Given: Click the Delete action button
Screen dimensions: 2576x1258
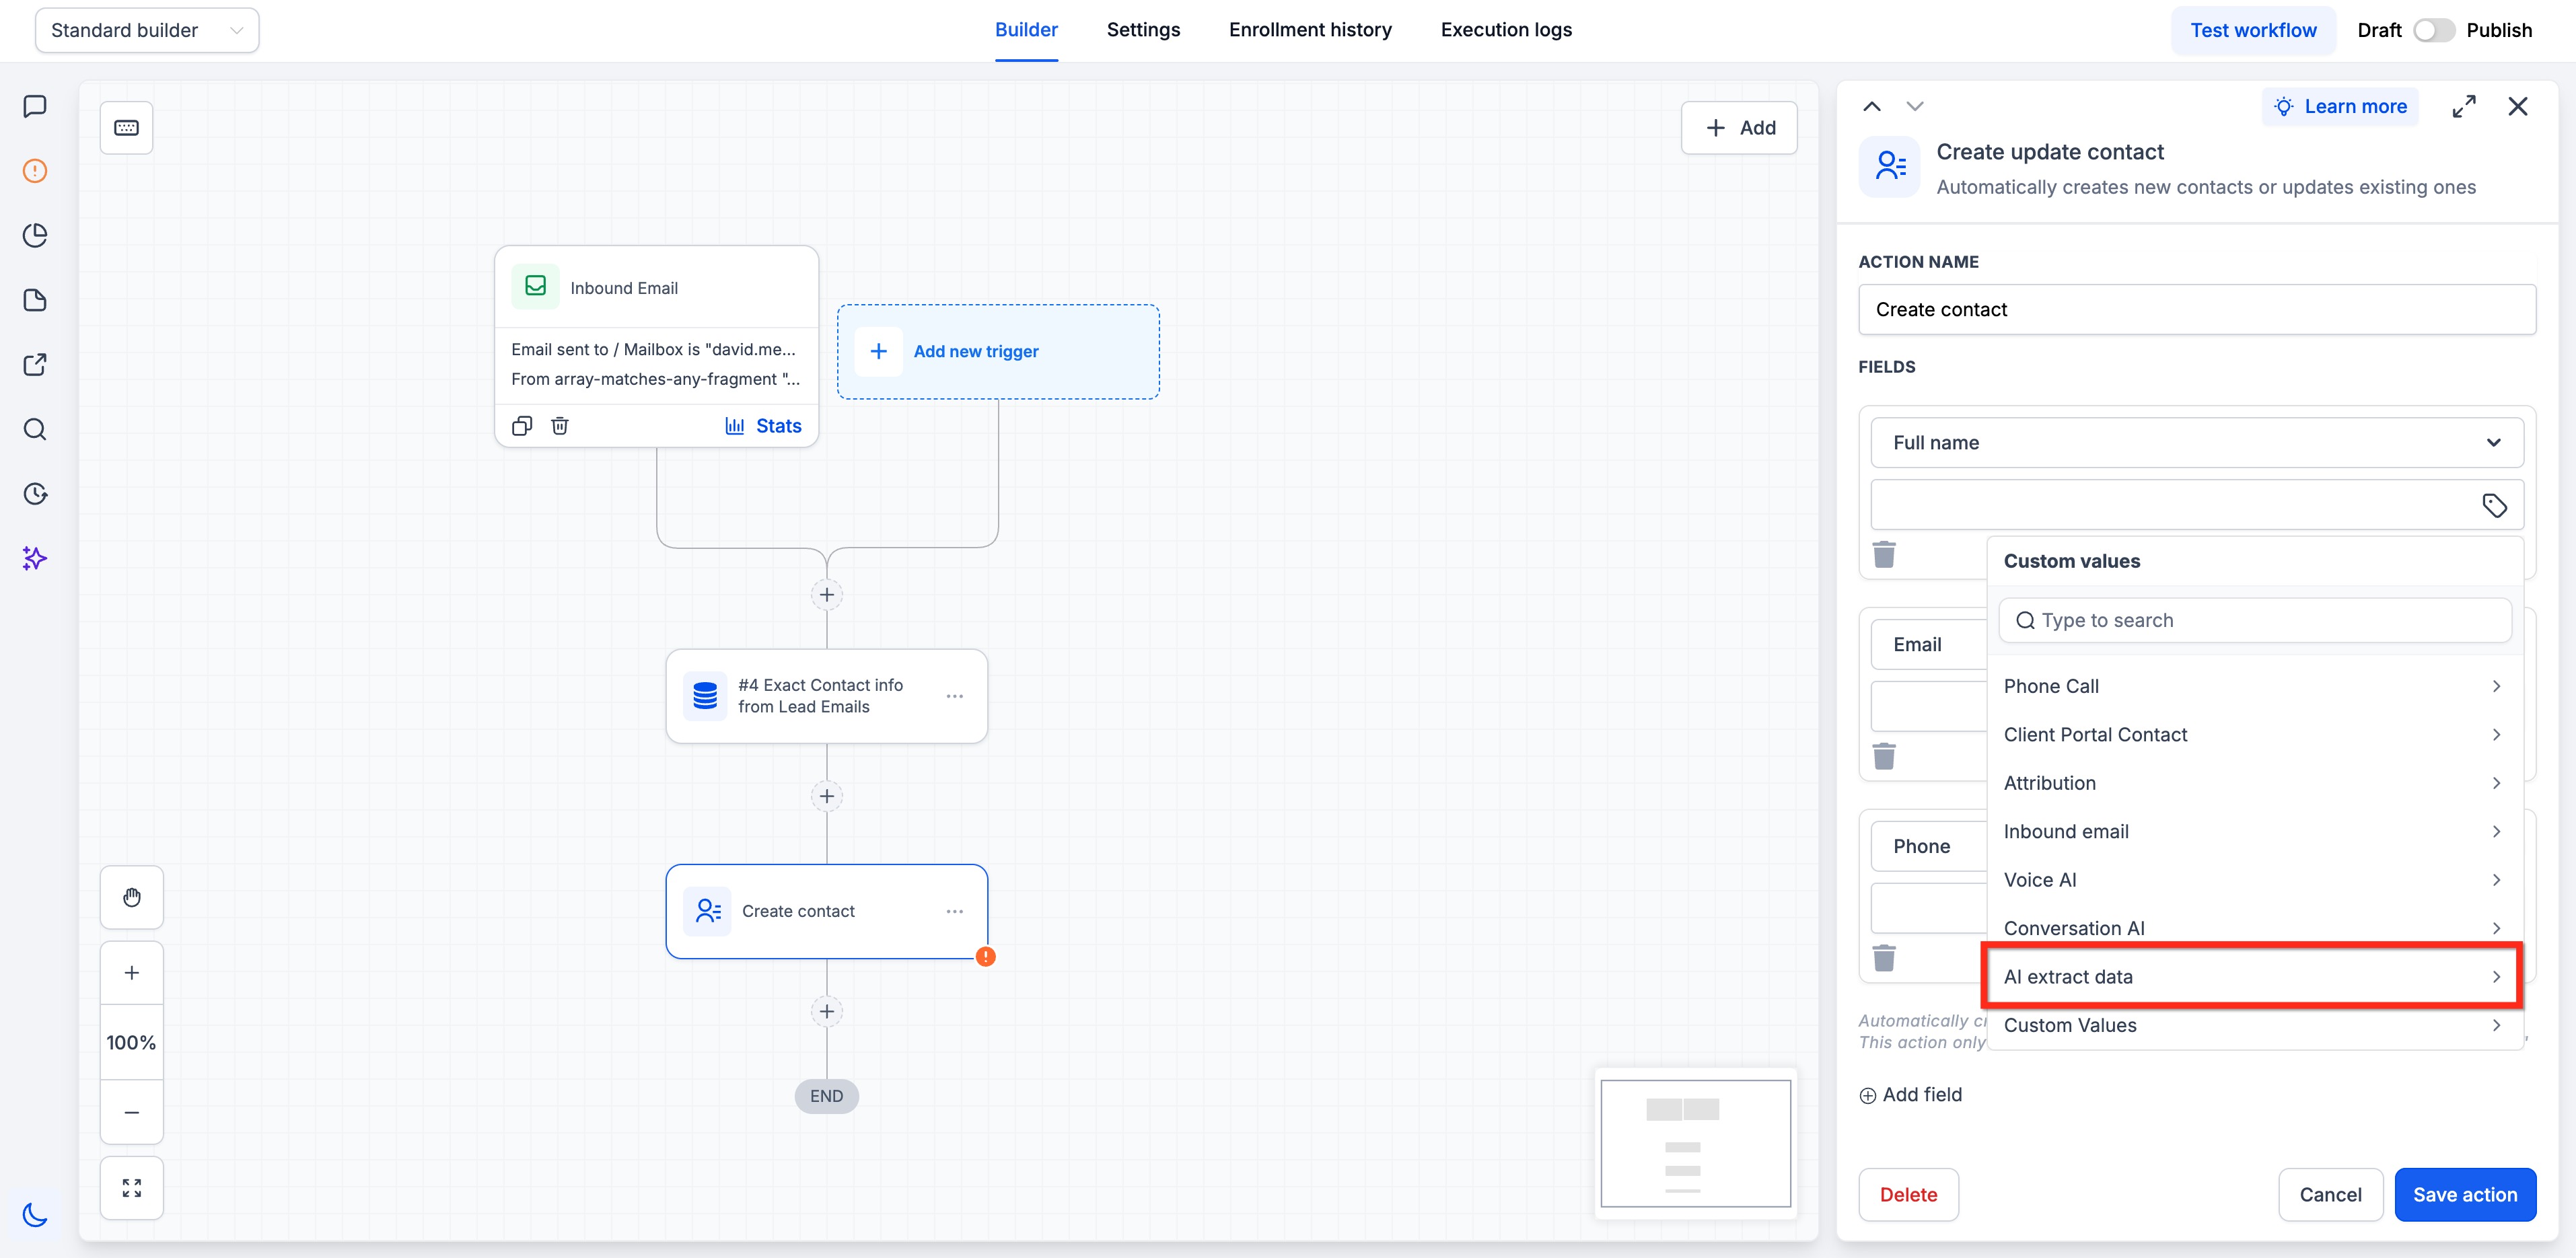Looking at the screenshot, I should (x=1908, y=1195).
